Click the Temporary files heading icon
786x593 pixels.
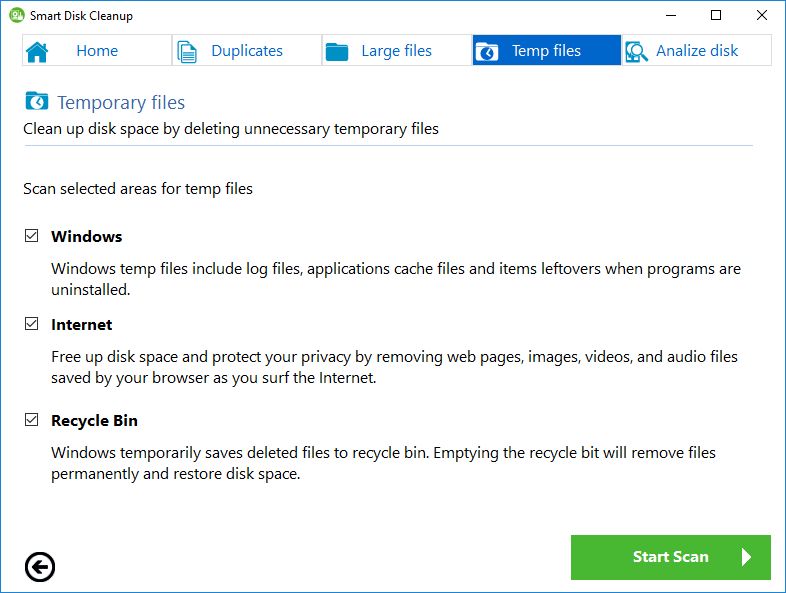(x=36, y=102)
